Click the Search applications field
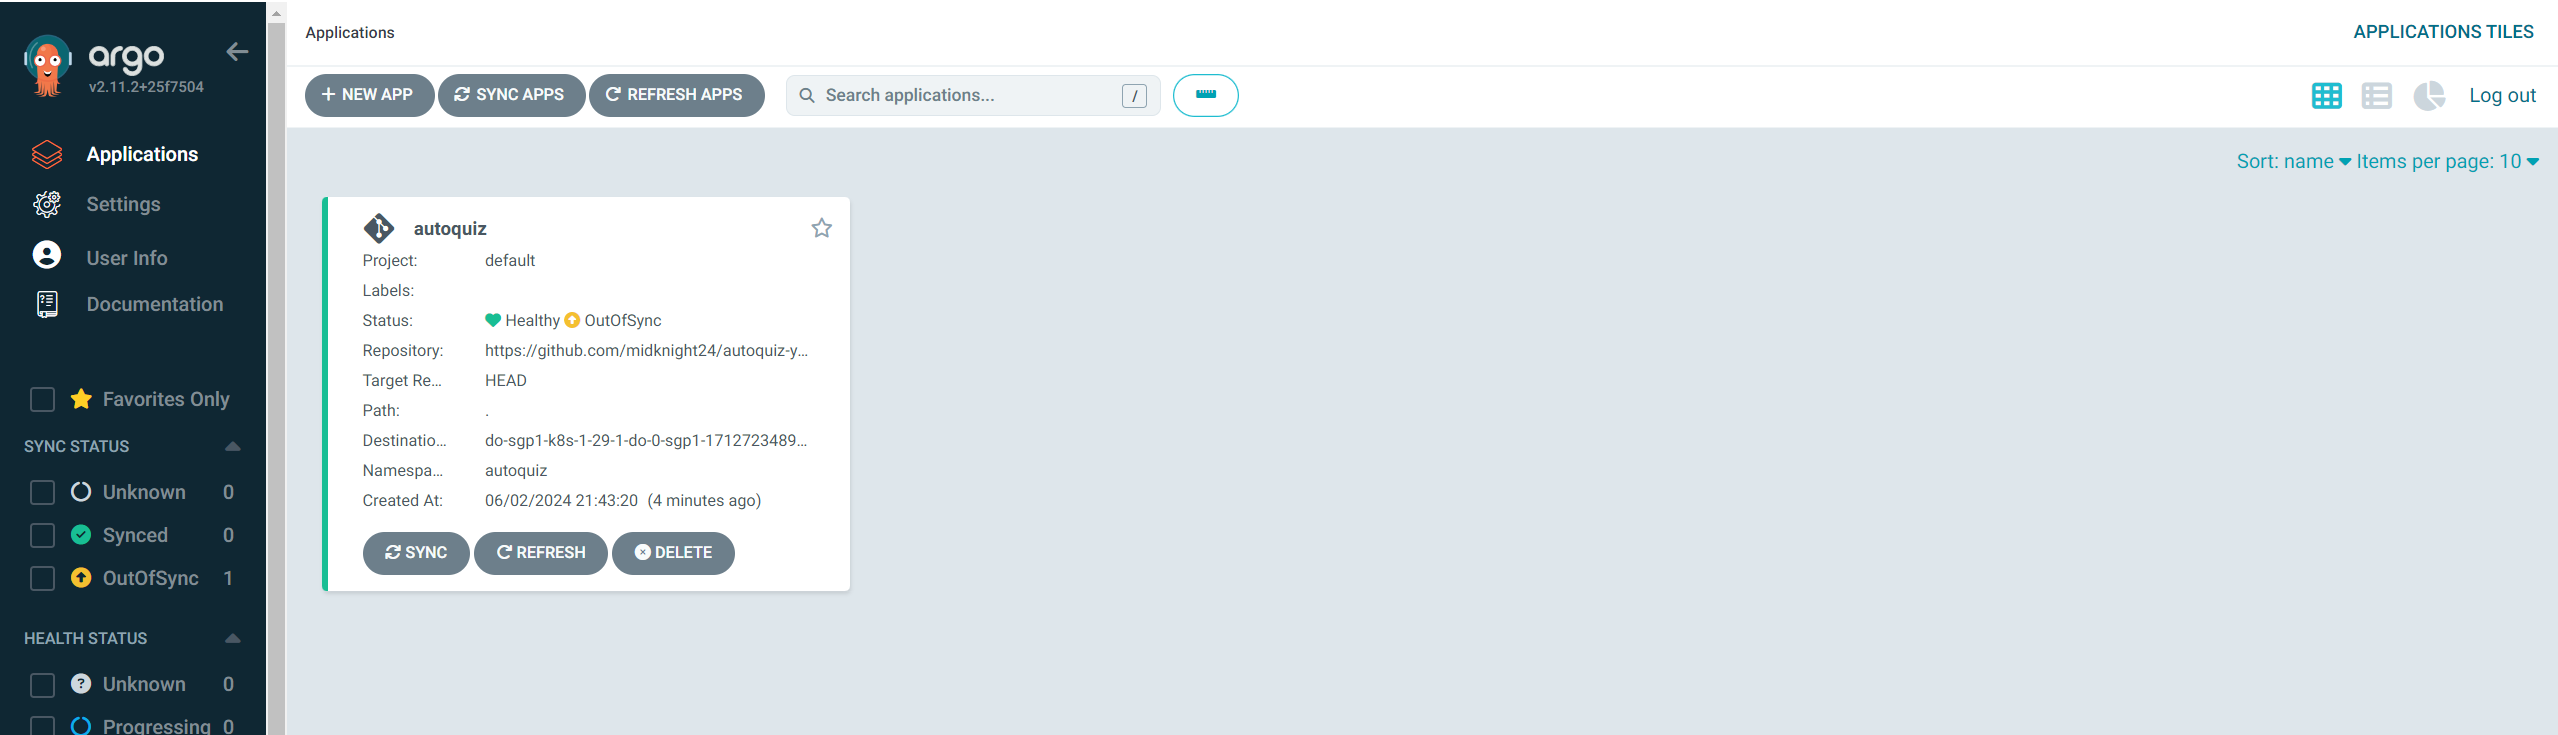2558x735 pixels. (x=965, y=96)
